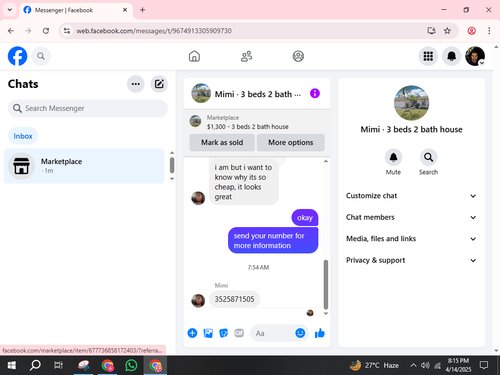Click the Facebook search magnifier icon
This screenshot has width=500, height=375.
click(41, 56)
